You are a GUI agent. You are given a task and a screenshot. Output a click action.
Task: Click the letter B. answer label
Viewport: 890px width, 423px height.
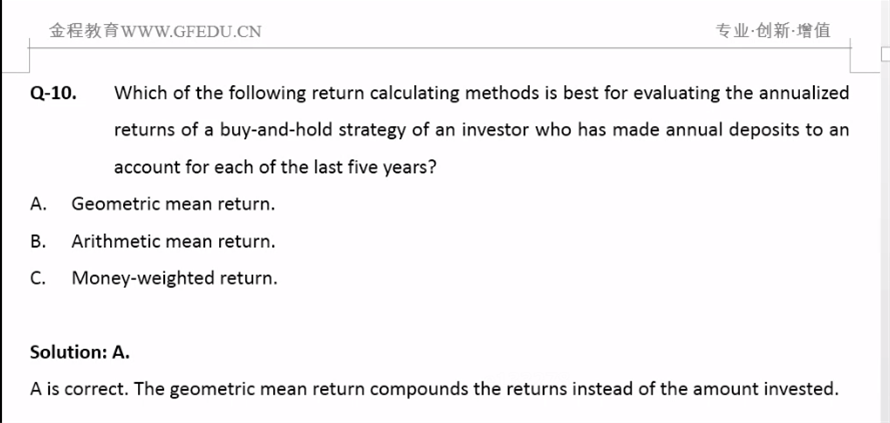(39, 241)
